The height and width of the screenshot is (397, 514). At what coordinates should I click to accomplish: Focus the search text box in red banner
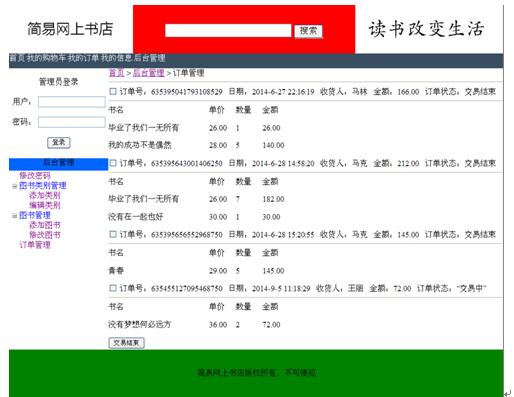(228, 31)
